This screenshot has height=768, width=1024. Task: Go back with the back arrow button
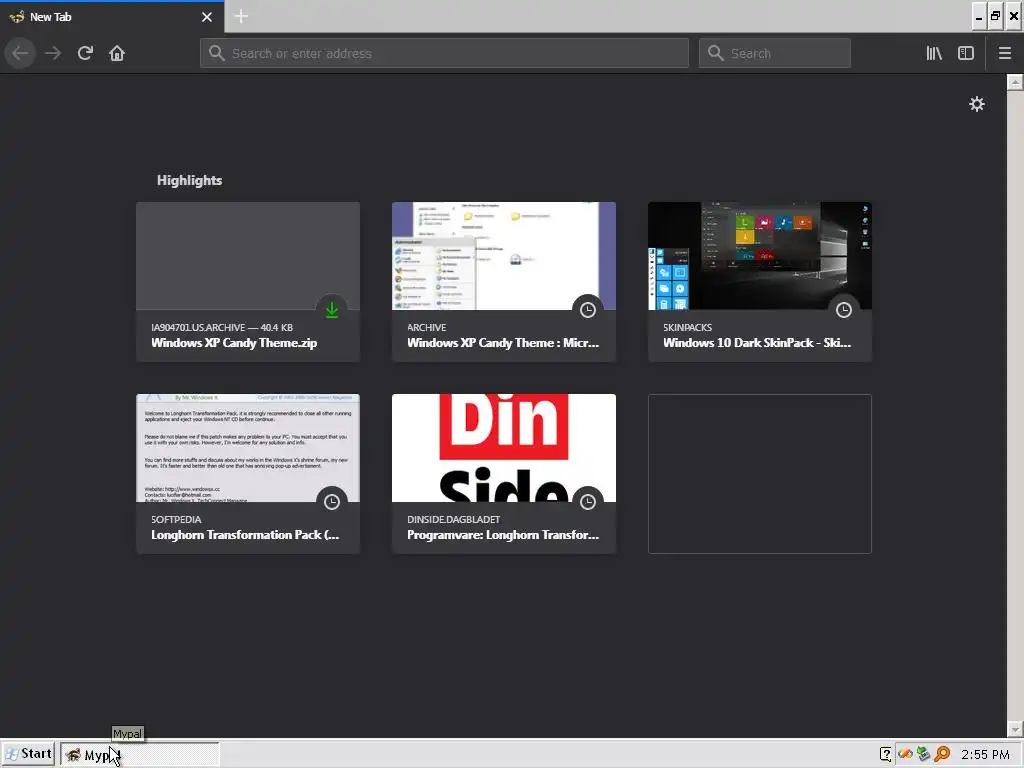click(20, 53)
